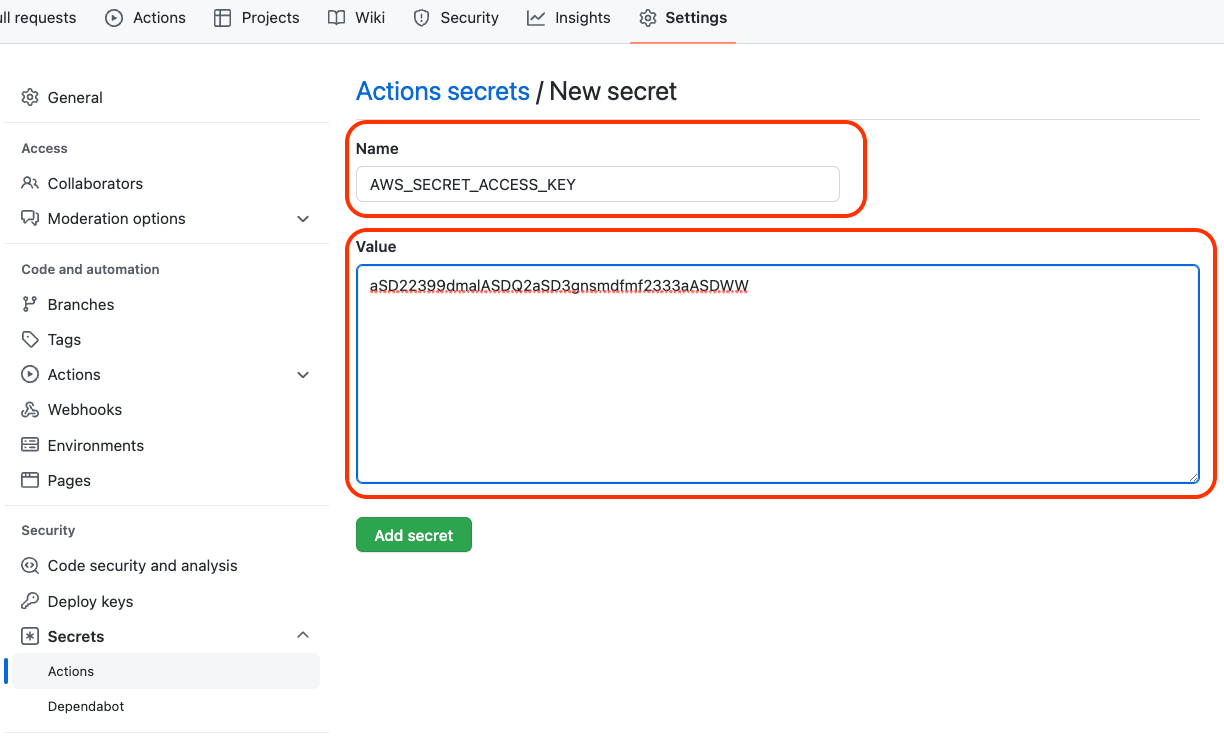Open the Wiki tab
The image size is (1224, 738).
(x=357, y=18)
